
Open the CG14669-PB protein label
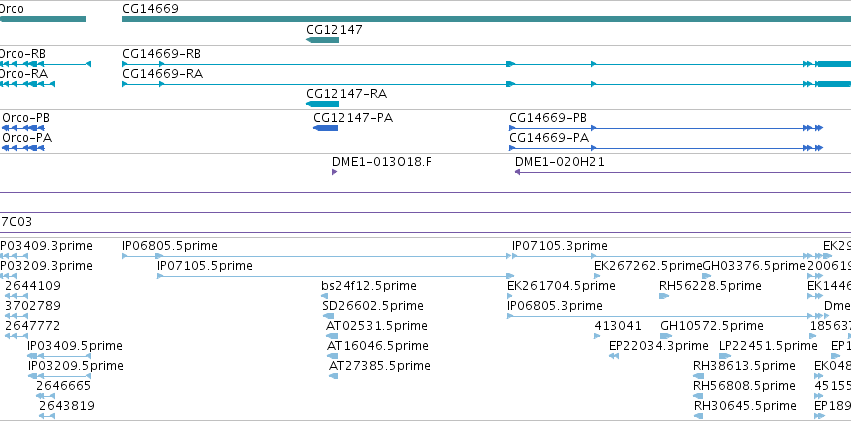[548, 118]
